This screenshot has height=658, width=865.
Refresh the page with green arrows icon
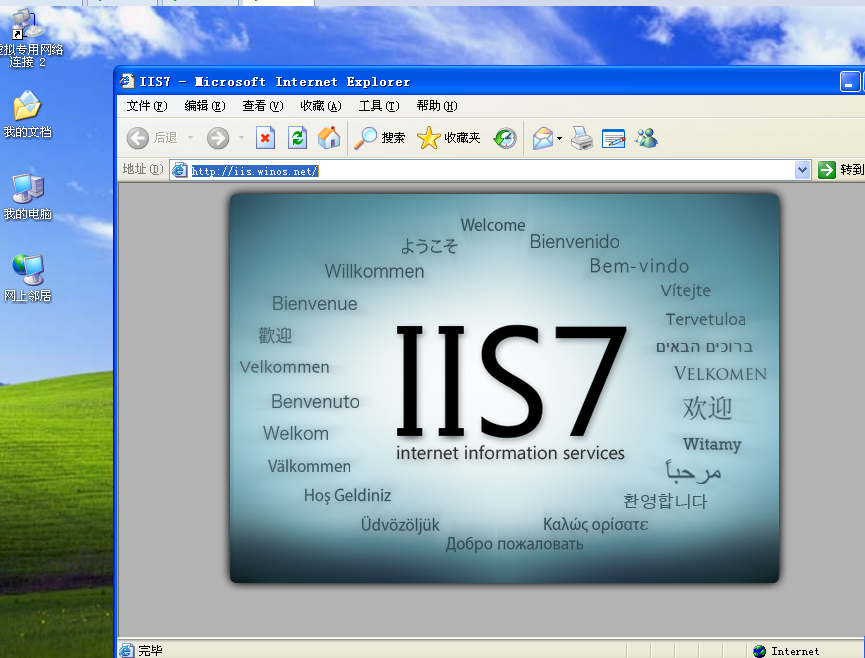pos(297,138)
